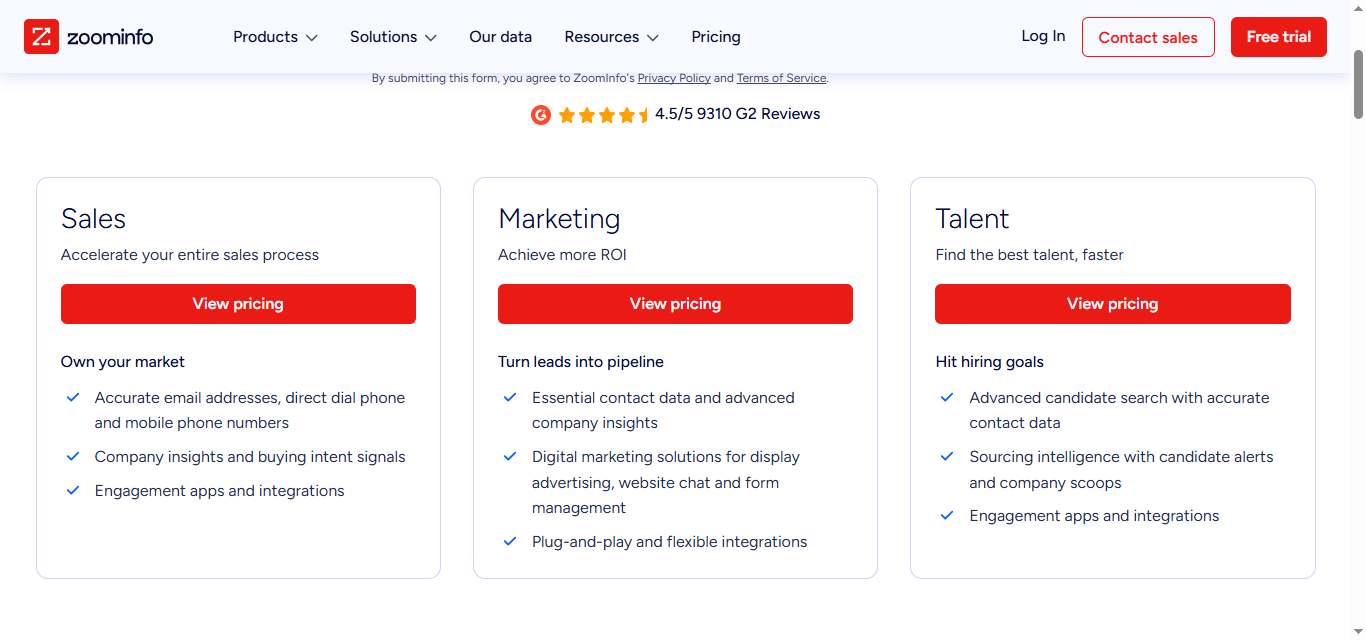Click checkmark beside Talent's 'Engagement apps and integrations'
The width and height of the screenshot is (1366, 641).
click(946, 515)
